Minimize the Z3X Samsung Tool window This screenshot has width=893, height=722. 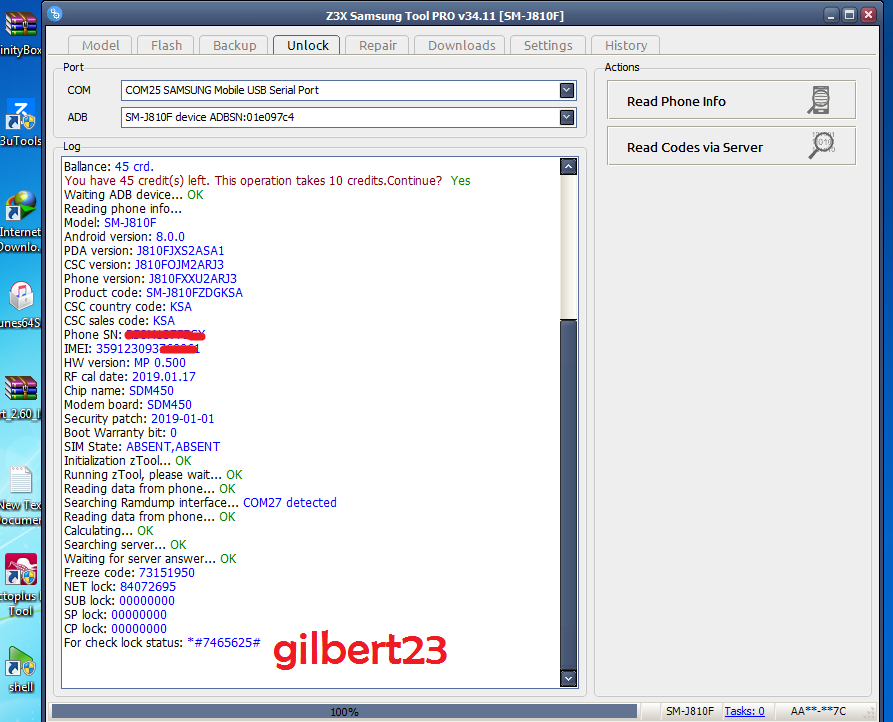click(x=831, y=15)
